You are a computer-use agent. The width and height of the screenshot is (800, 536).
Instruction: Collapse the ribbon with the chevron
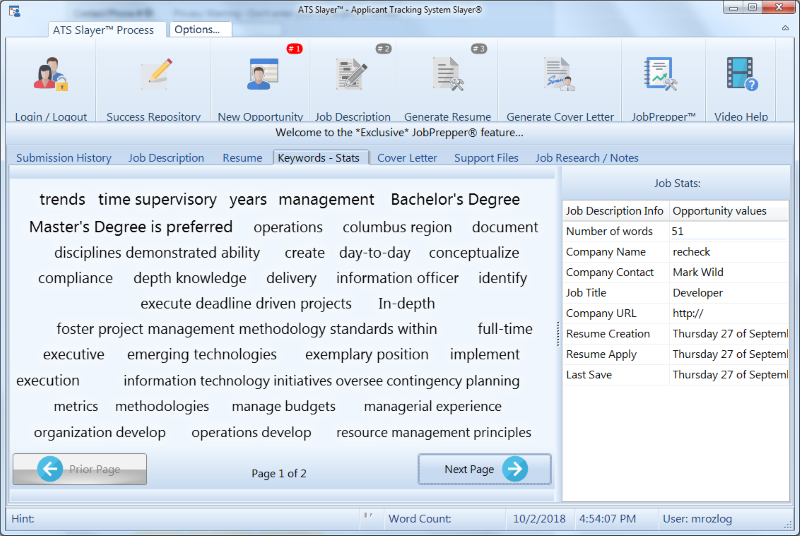(x=785, y=28)
